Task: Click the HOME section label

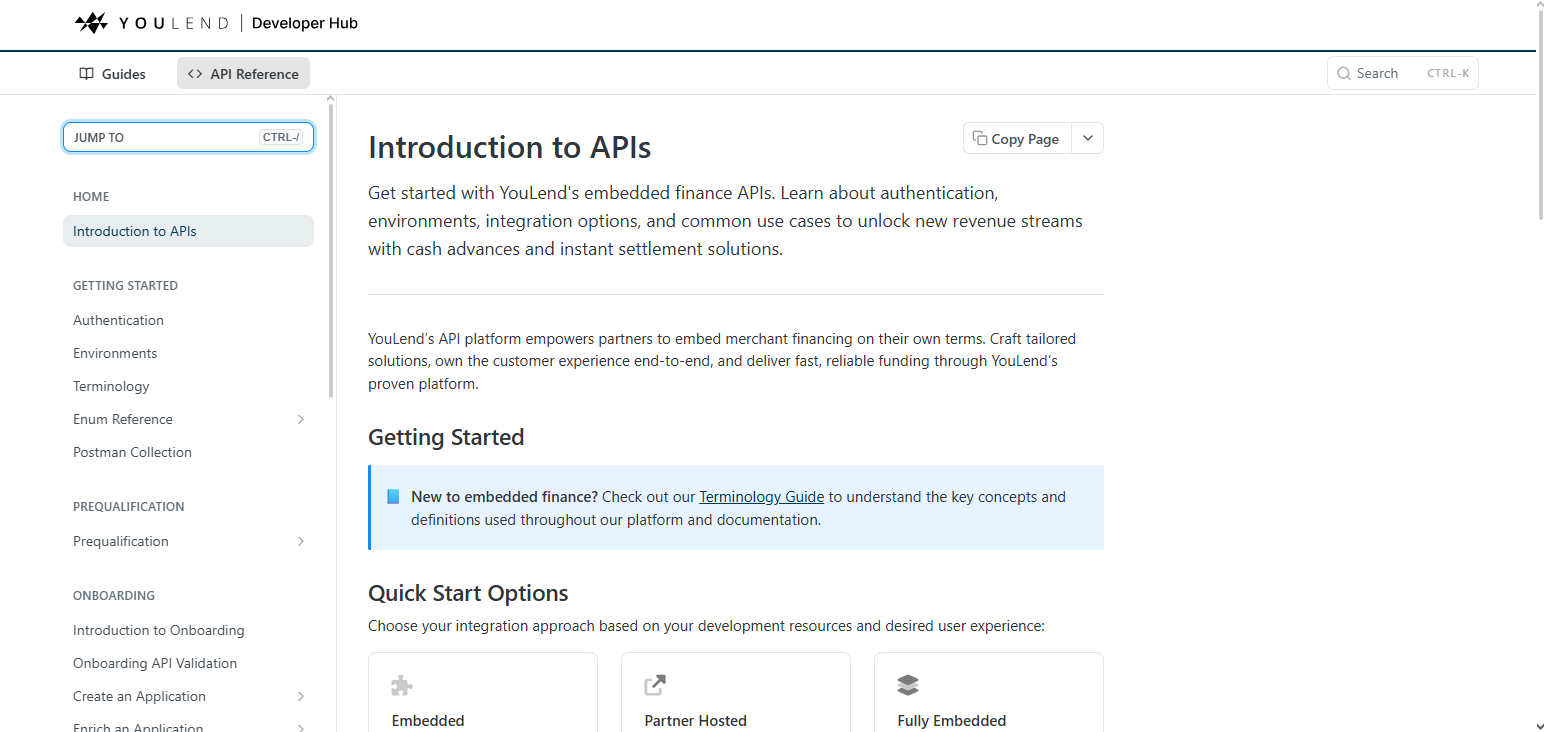Action: (91, 197)
